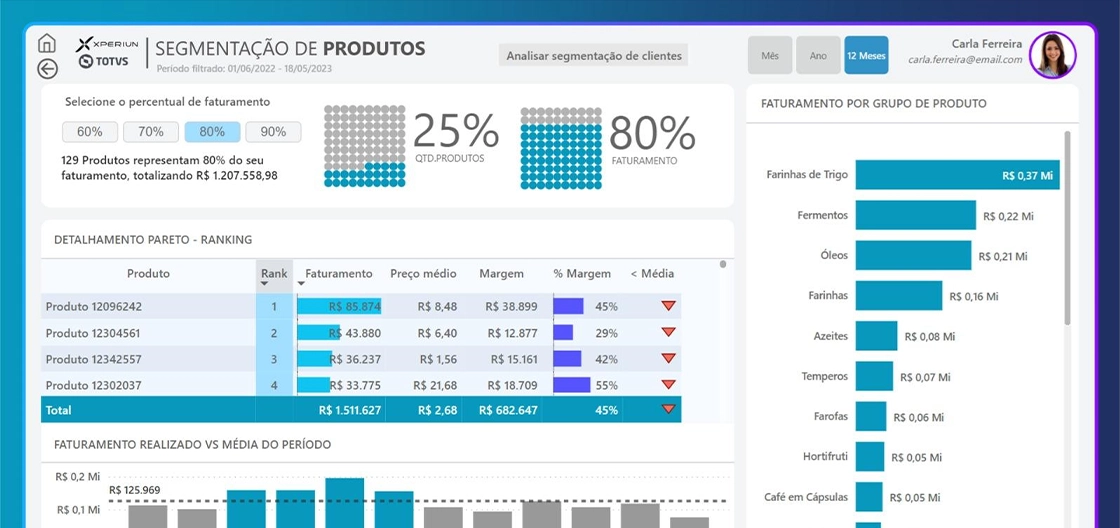Viewport: 1120px width, 528px height.
Task: Click Analisar segmentação de clientes button
Action: click(x=594, y=55)
